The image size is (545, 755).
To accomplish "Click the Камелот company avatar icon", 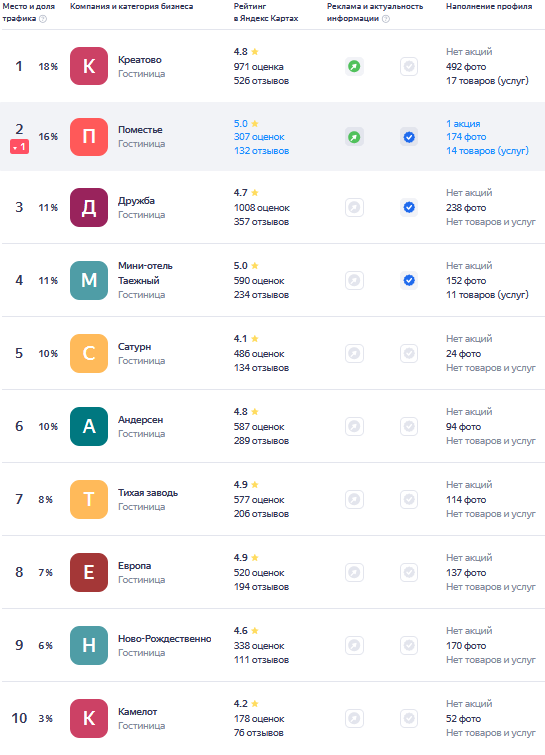I will tap(89, 718).
